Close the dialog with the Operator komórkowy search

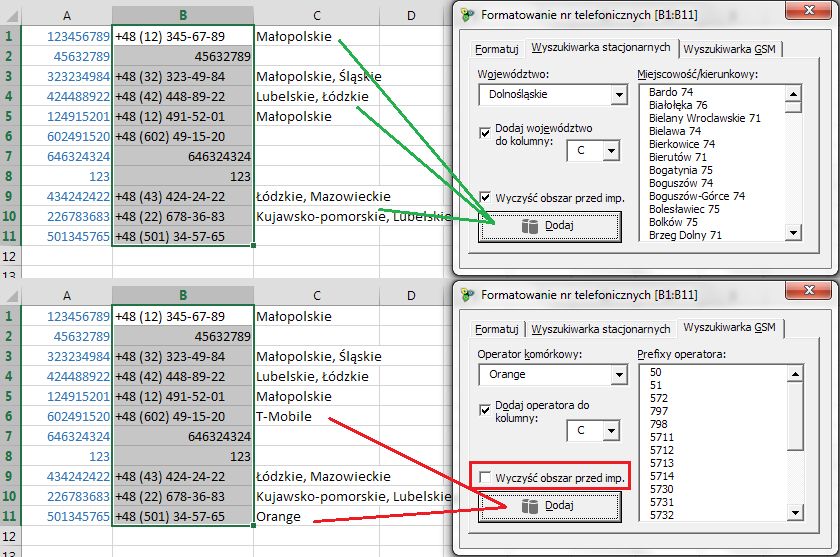tap(809, 290)
